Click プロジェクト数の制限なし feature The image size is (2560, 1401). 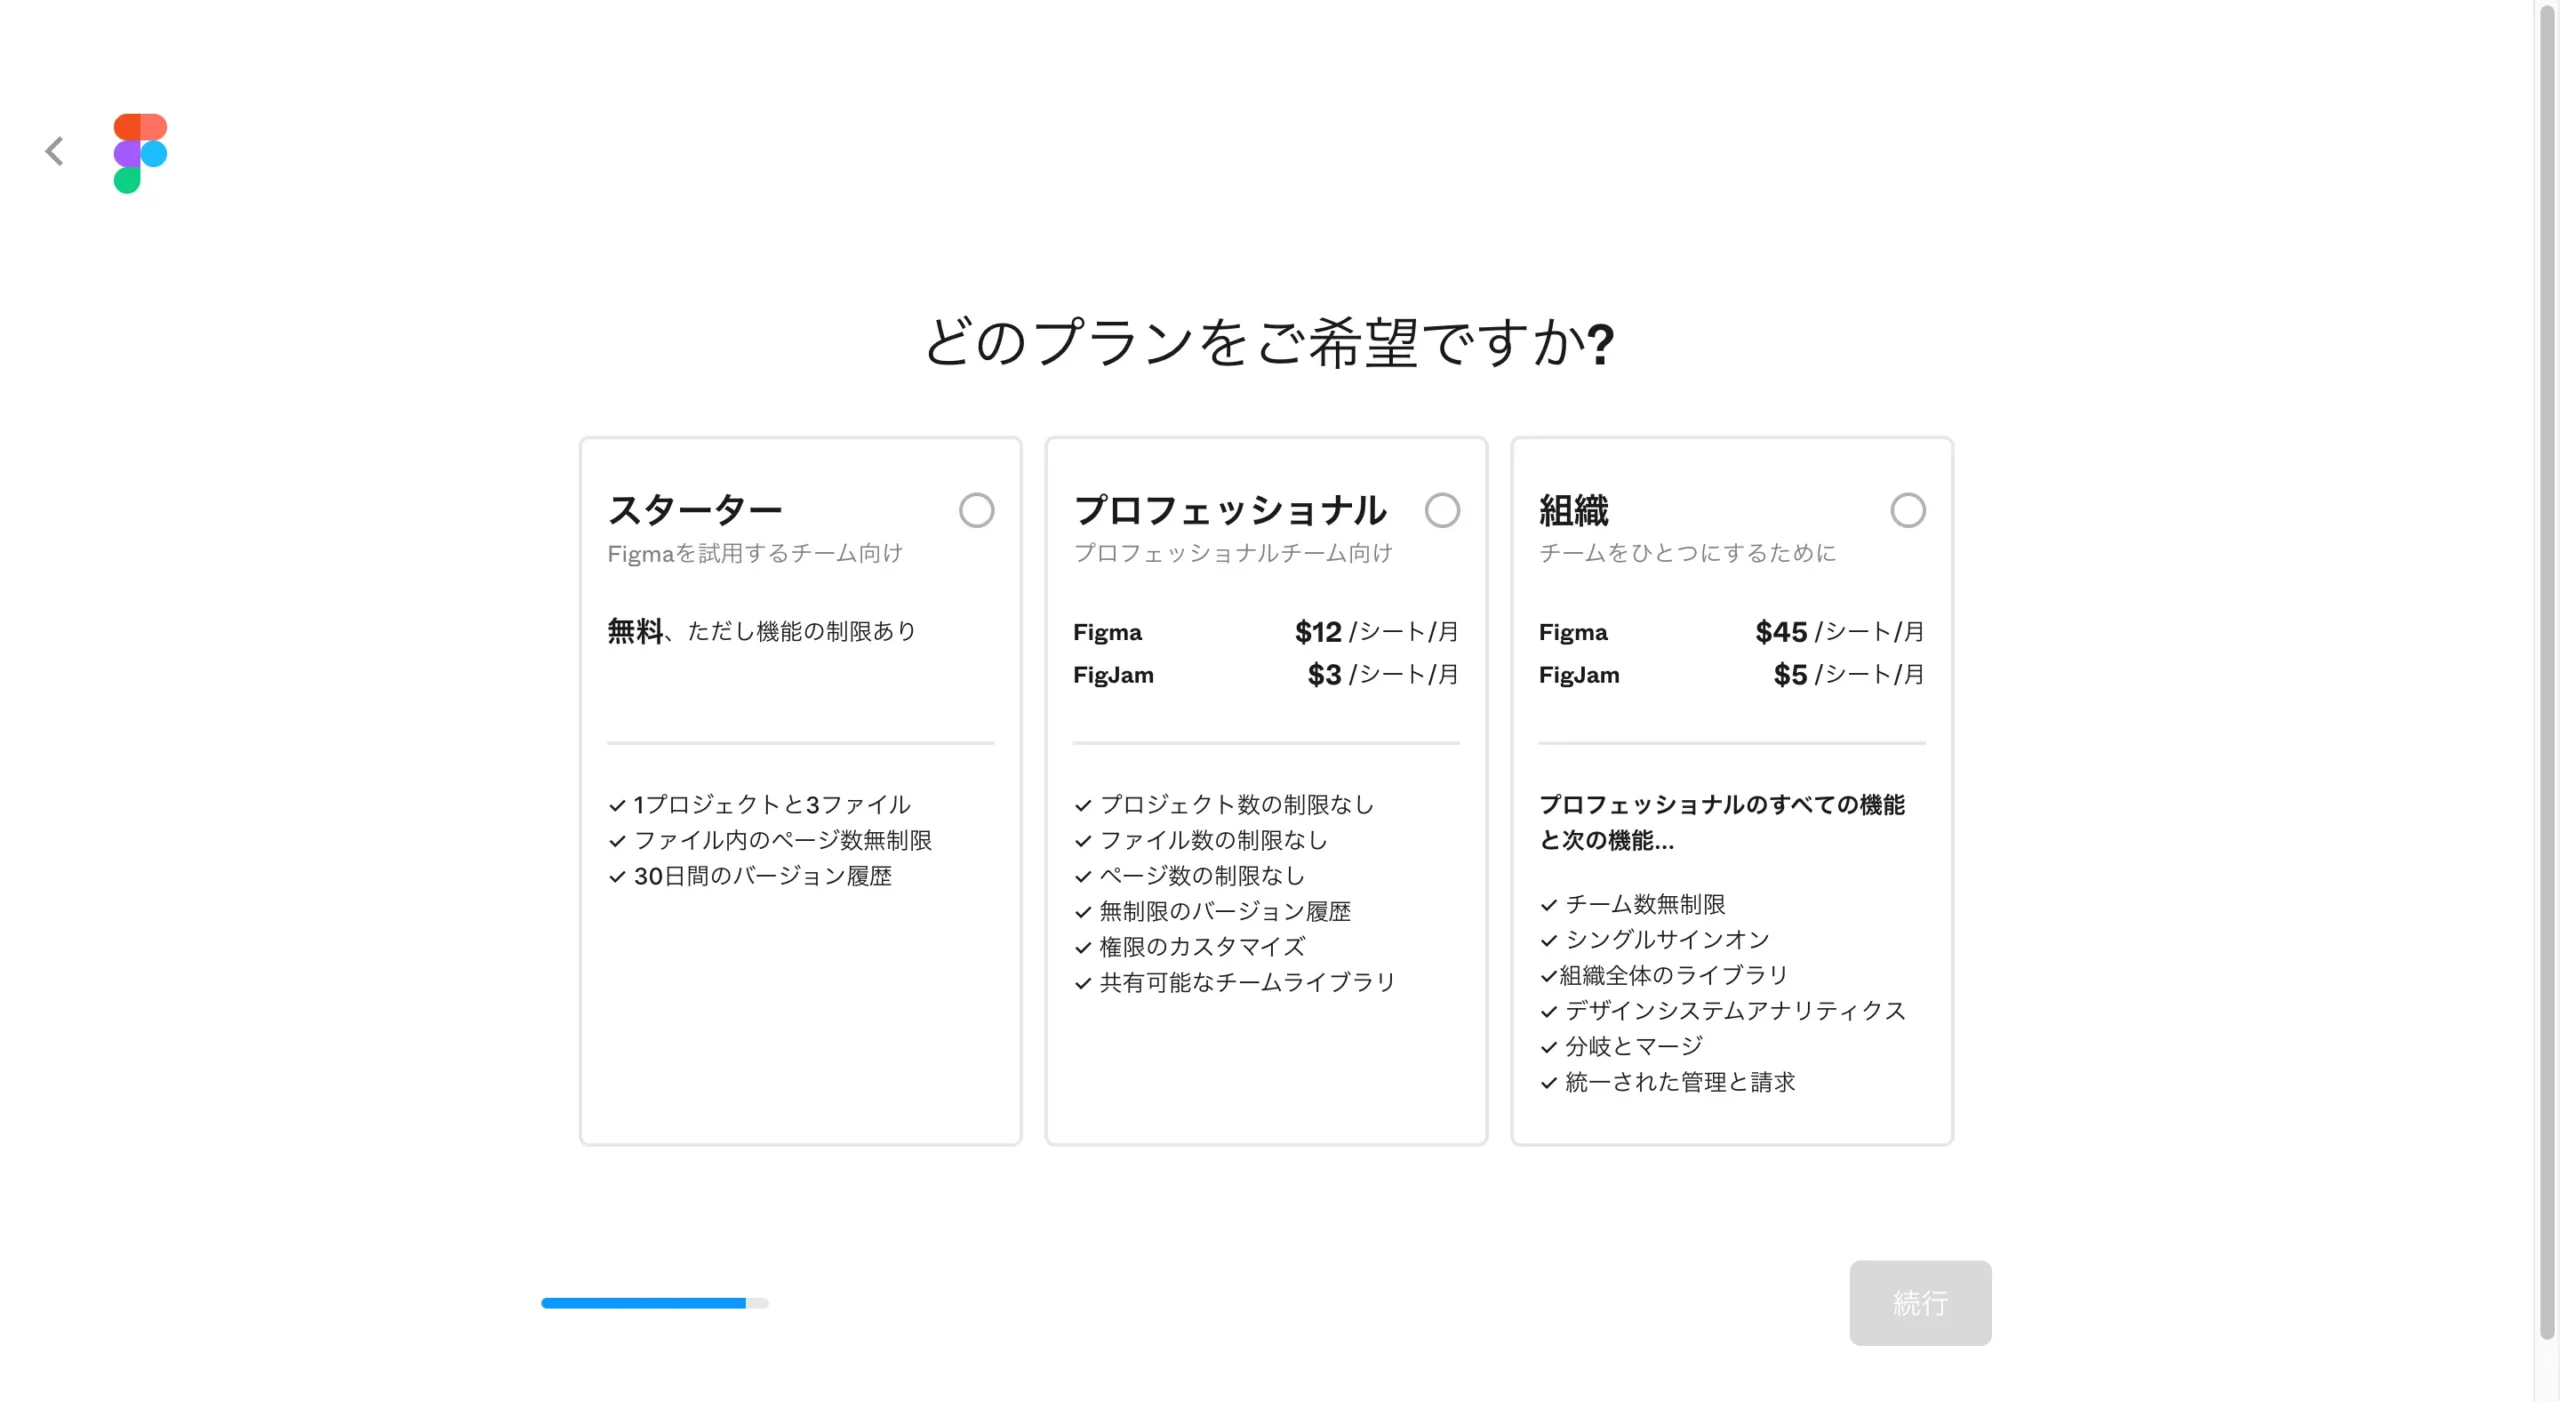pyautogui.click(x=1237, y=805)
